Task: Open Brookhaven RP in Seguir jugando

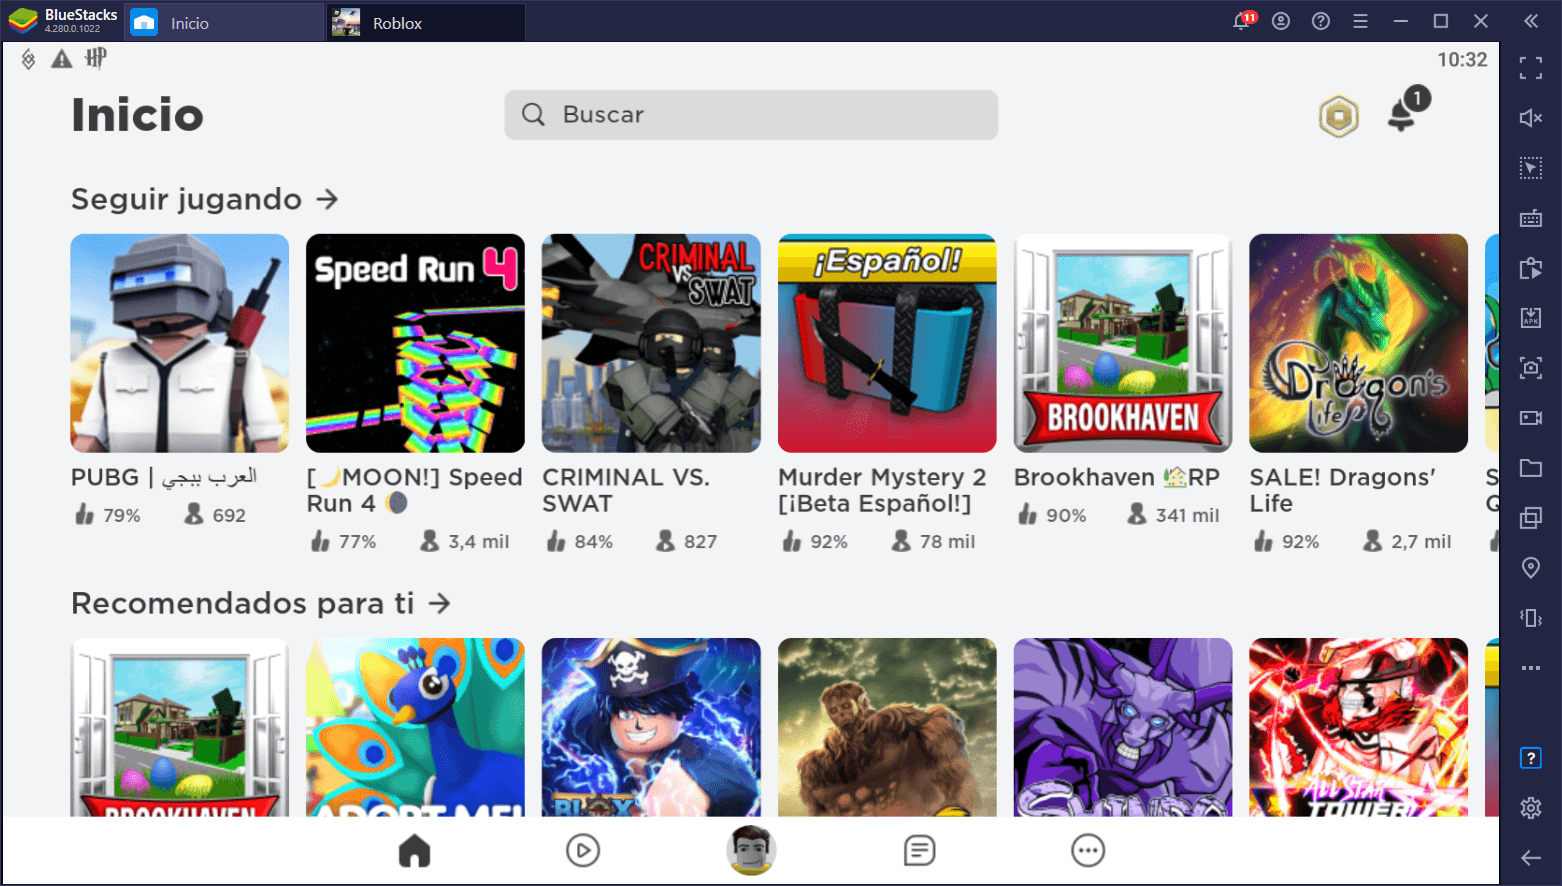Action: click(1123, 343)
